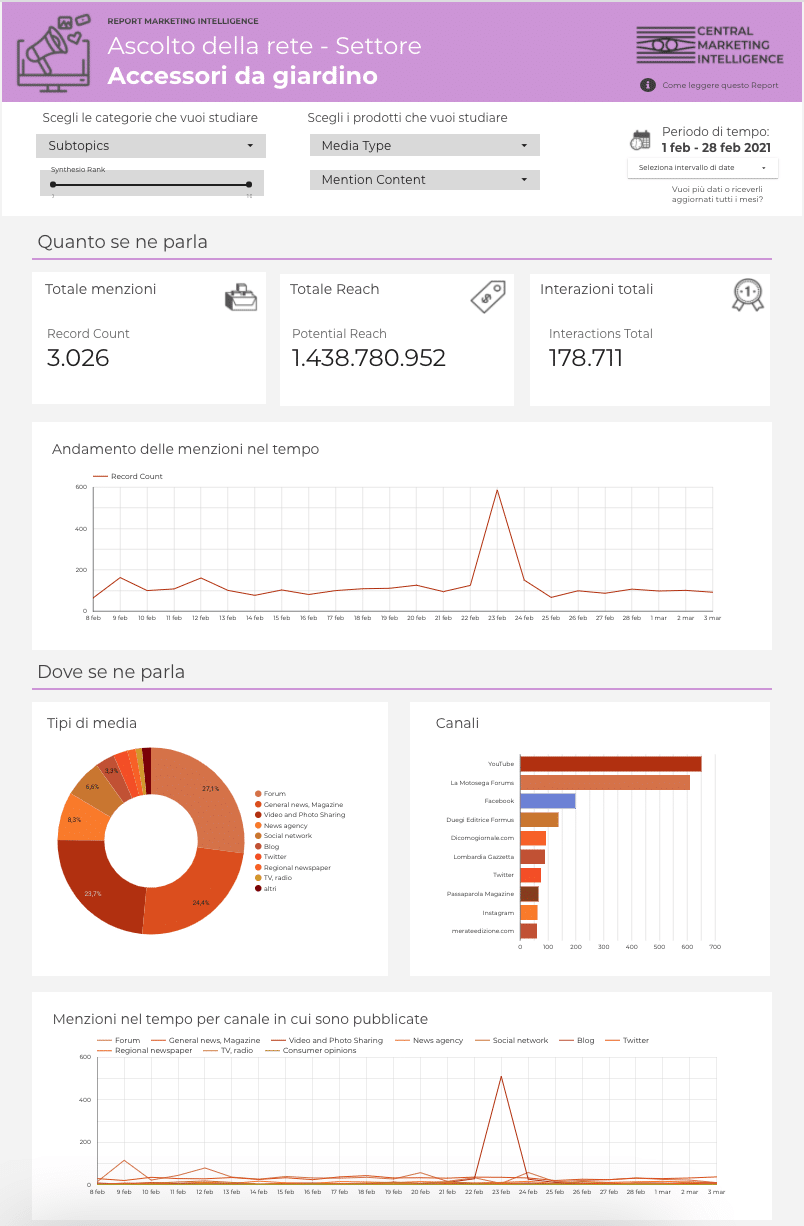804x1226 pixels.
Task: Follow the Vuoi più dati link
Action: pos(717,194)
